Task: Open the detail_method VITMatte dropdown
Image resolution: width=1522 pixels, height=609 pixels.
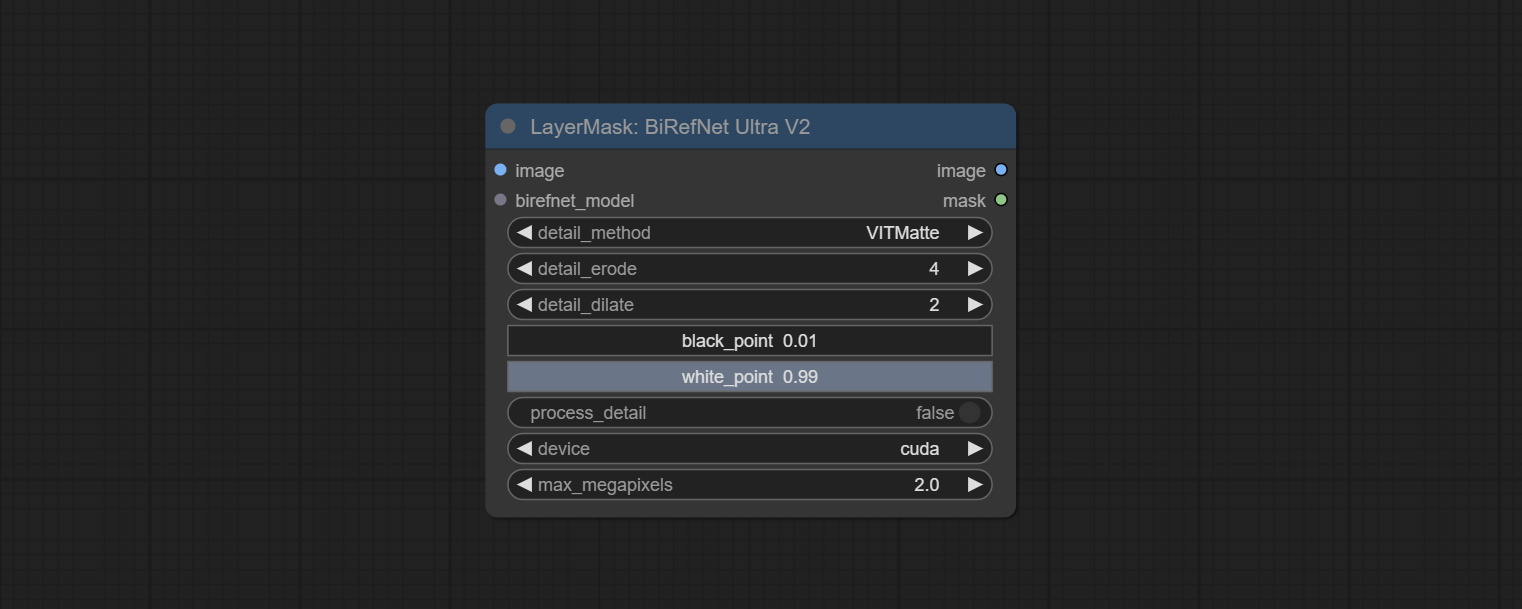Action: click(x=902, y=233)
